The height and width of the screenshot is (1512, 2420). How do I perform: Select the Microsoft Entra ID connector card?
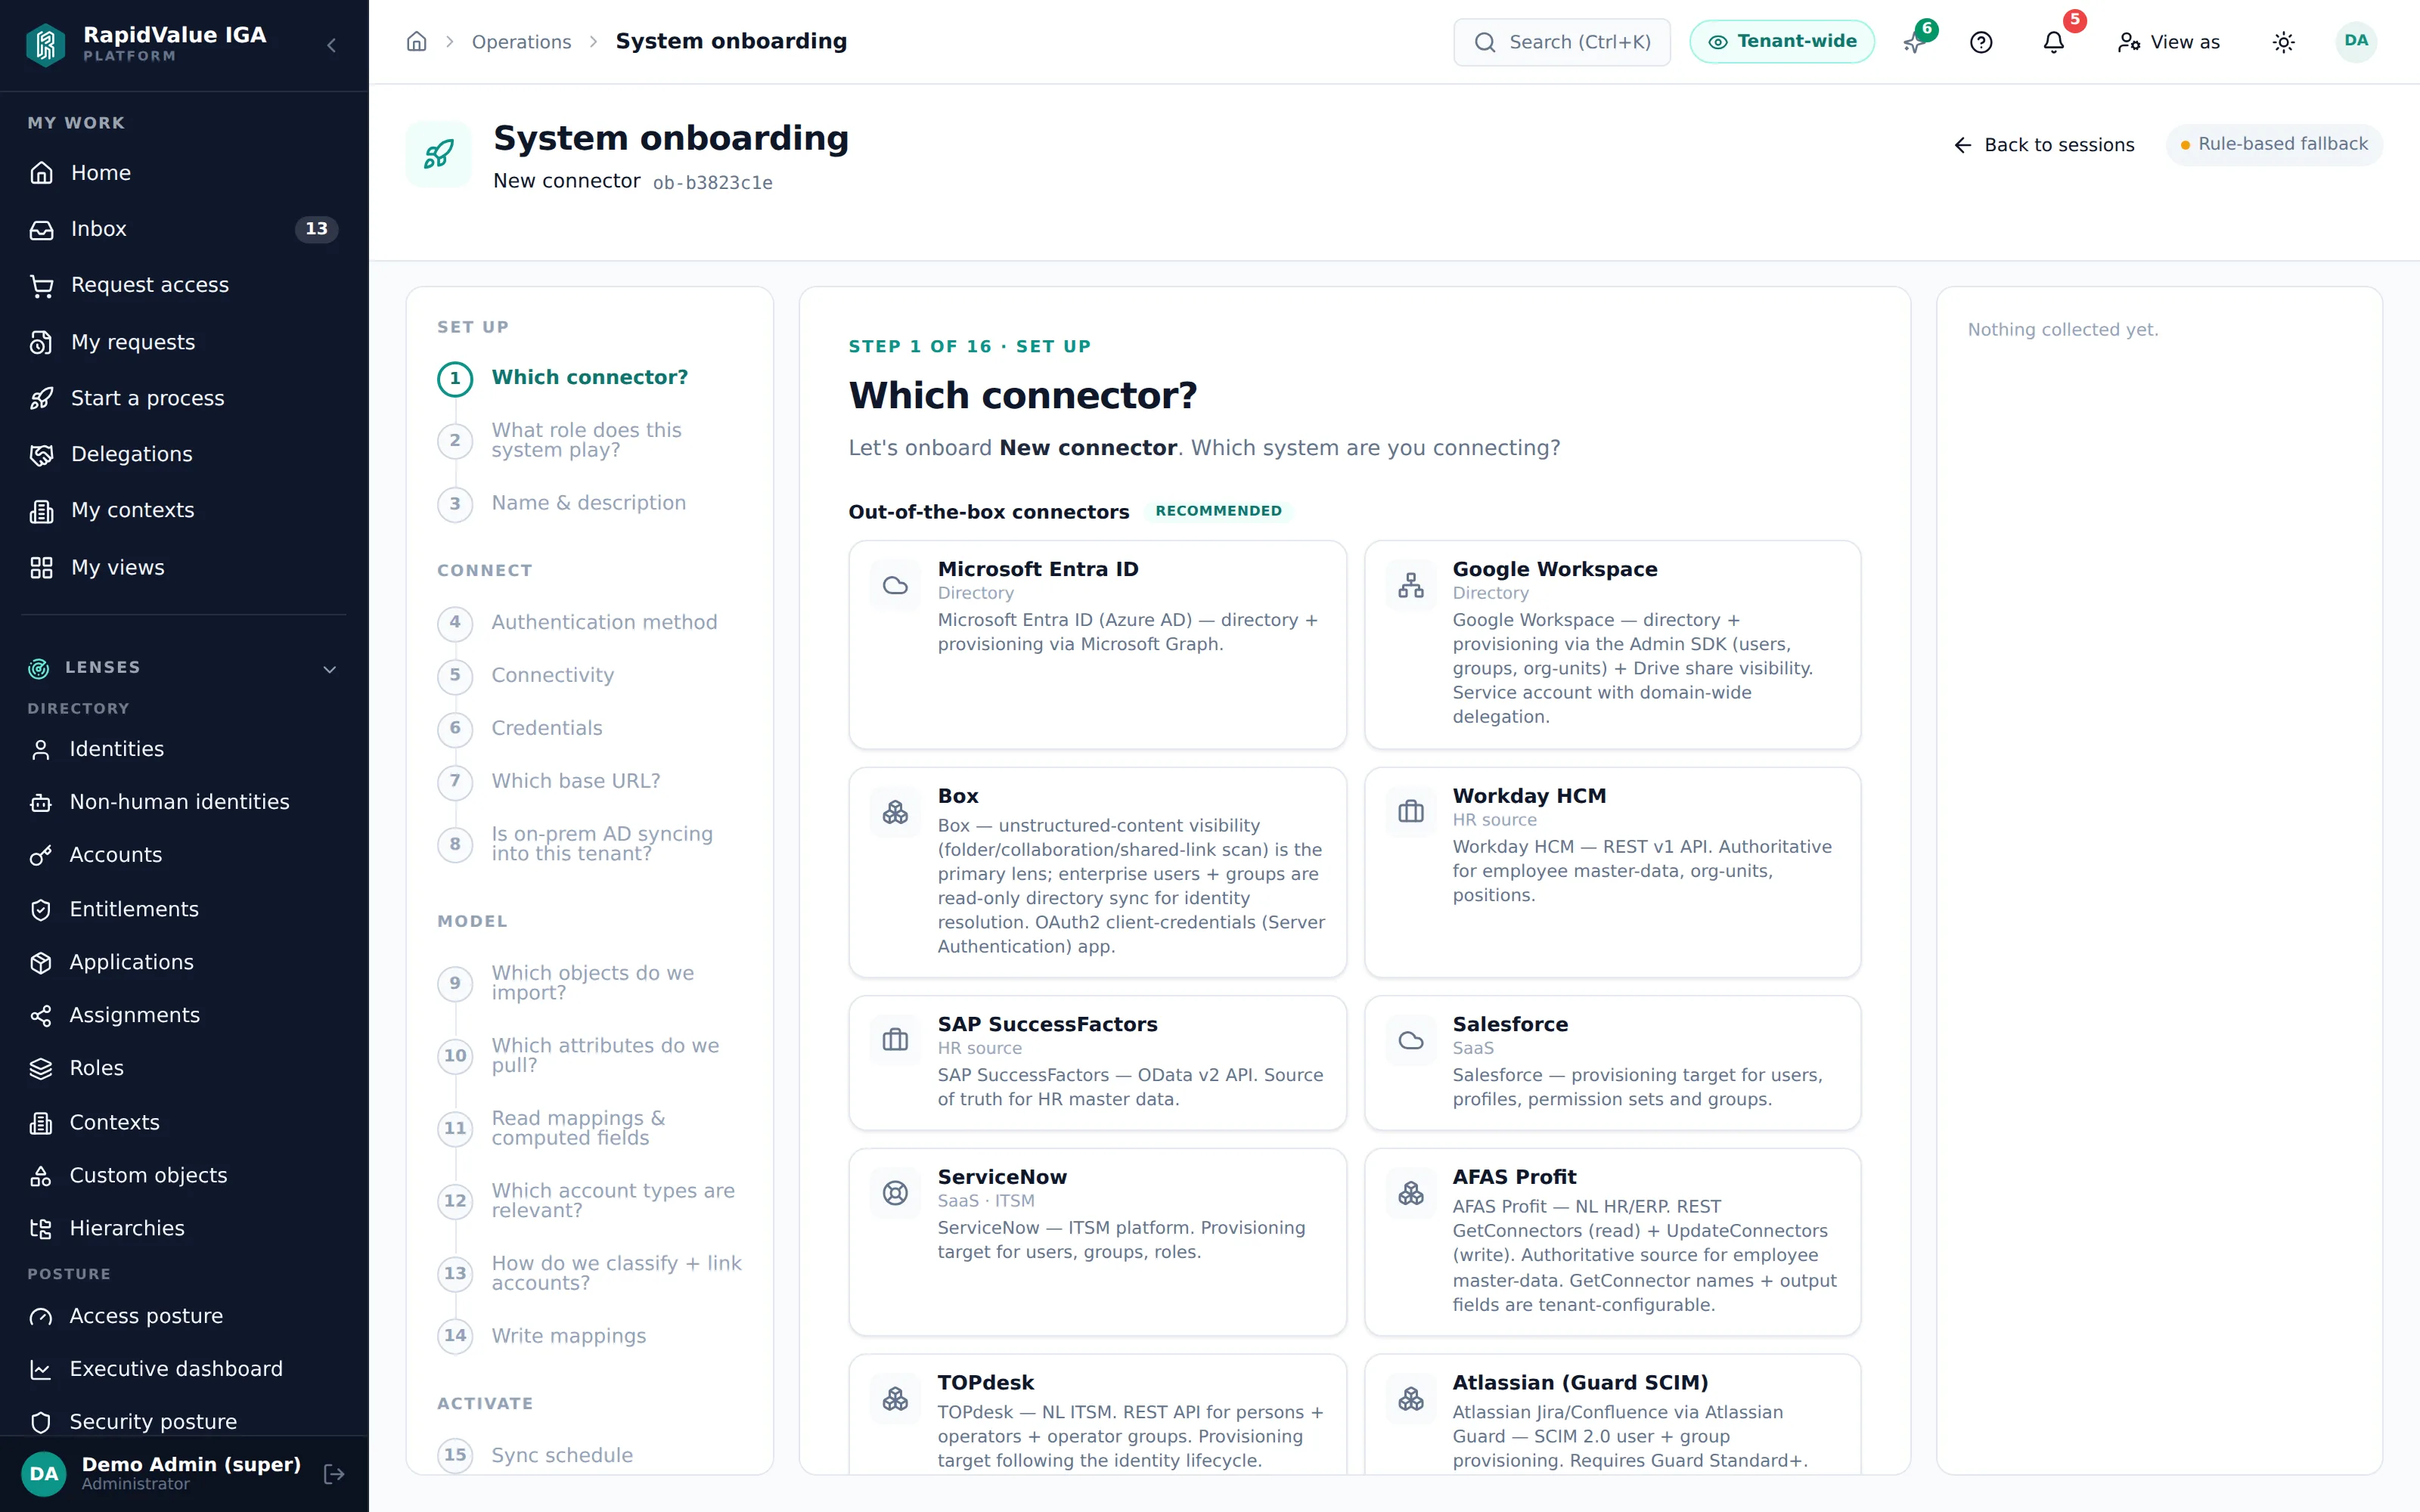[1097, 644]
